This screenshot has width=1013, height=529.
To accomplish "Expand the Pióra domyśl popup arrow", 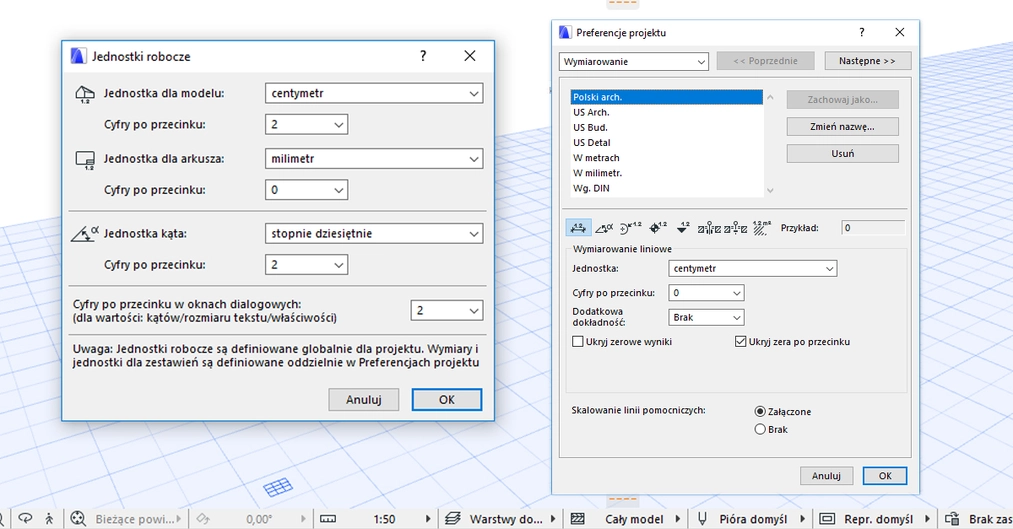I will [x=802, y=519].
